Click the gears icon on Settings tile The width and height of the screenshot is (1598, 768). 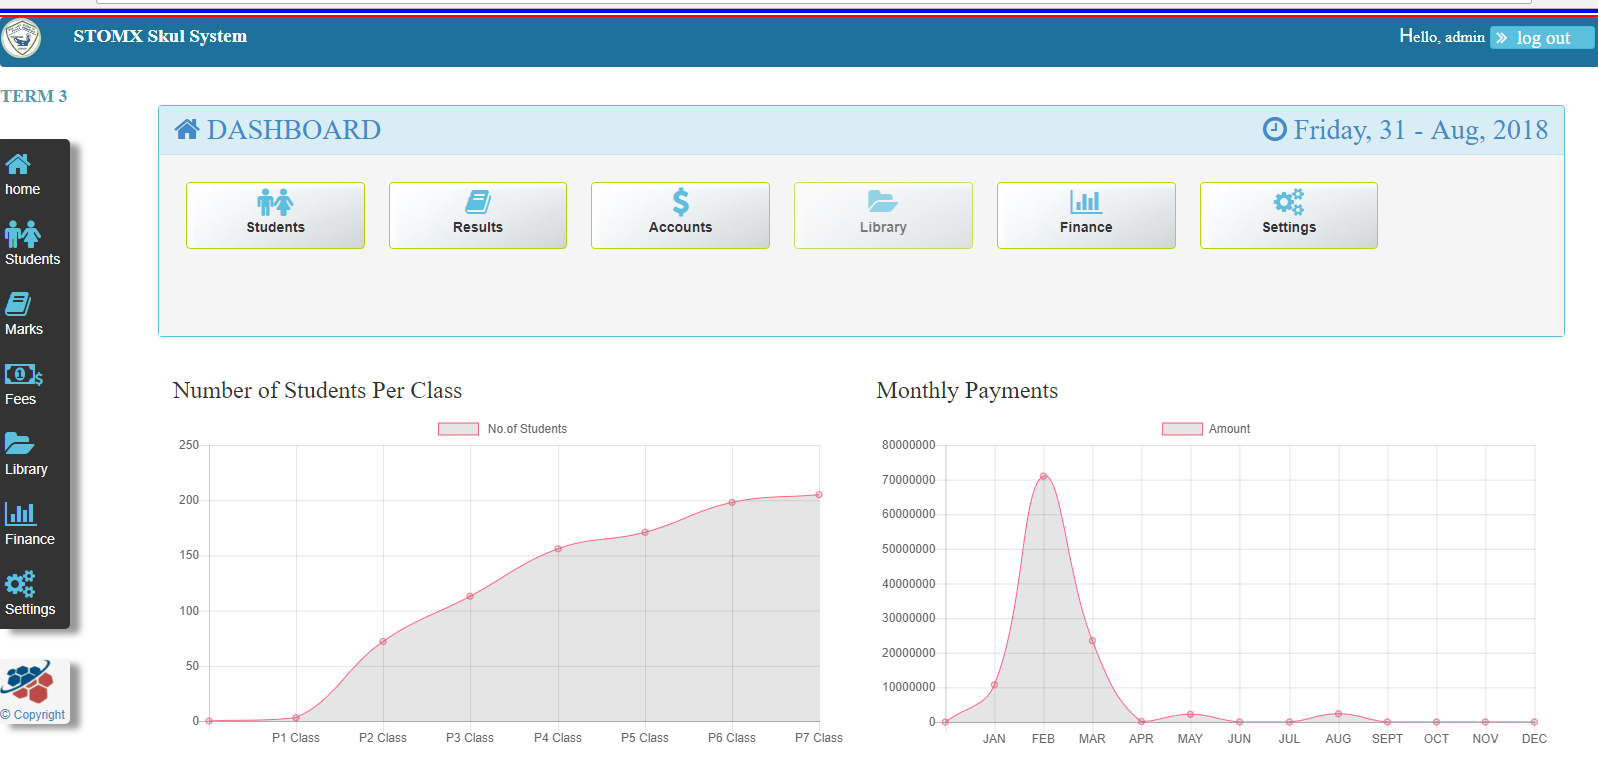(1289, 202)
